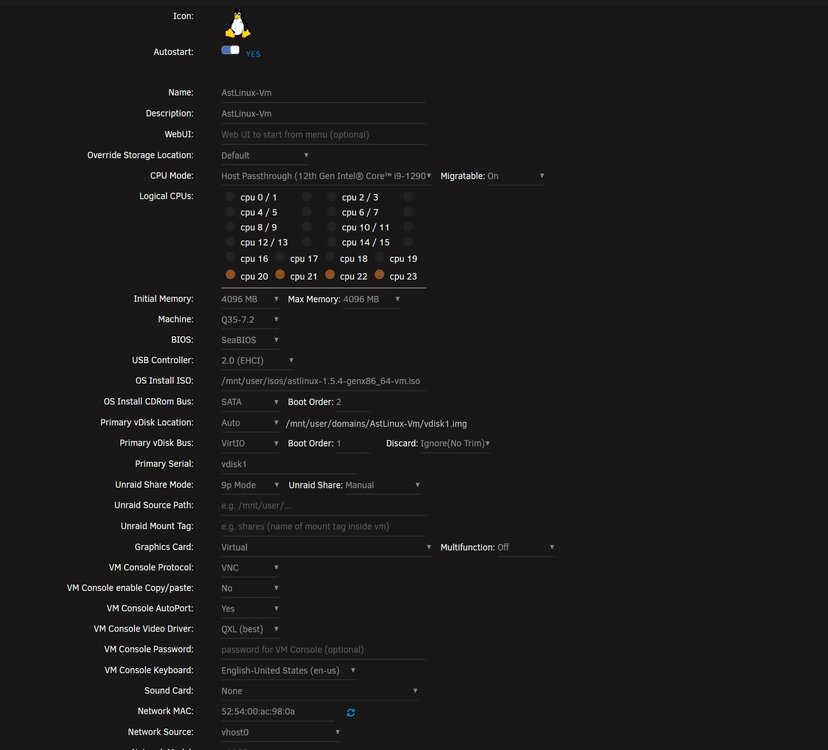Open the Unraid Share Manual dropdown

[x=382, y=485]
